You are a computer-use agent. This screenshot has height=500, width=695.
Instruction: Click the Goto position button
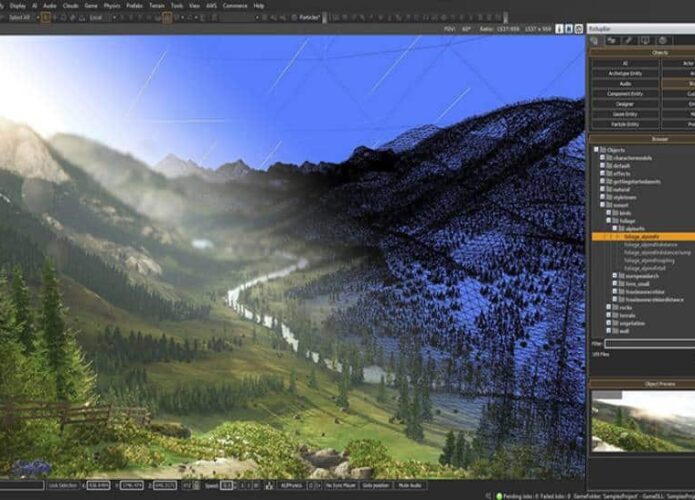pos(376,486)
